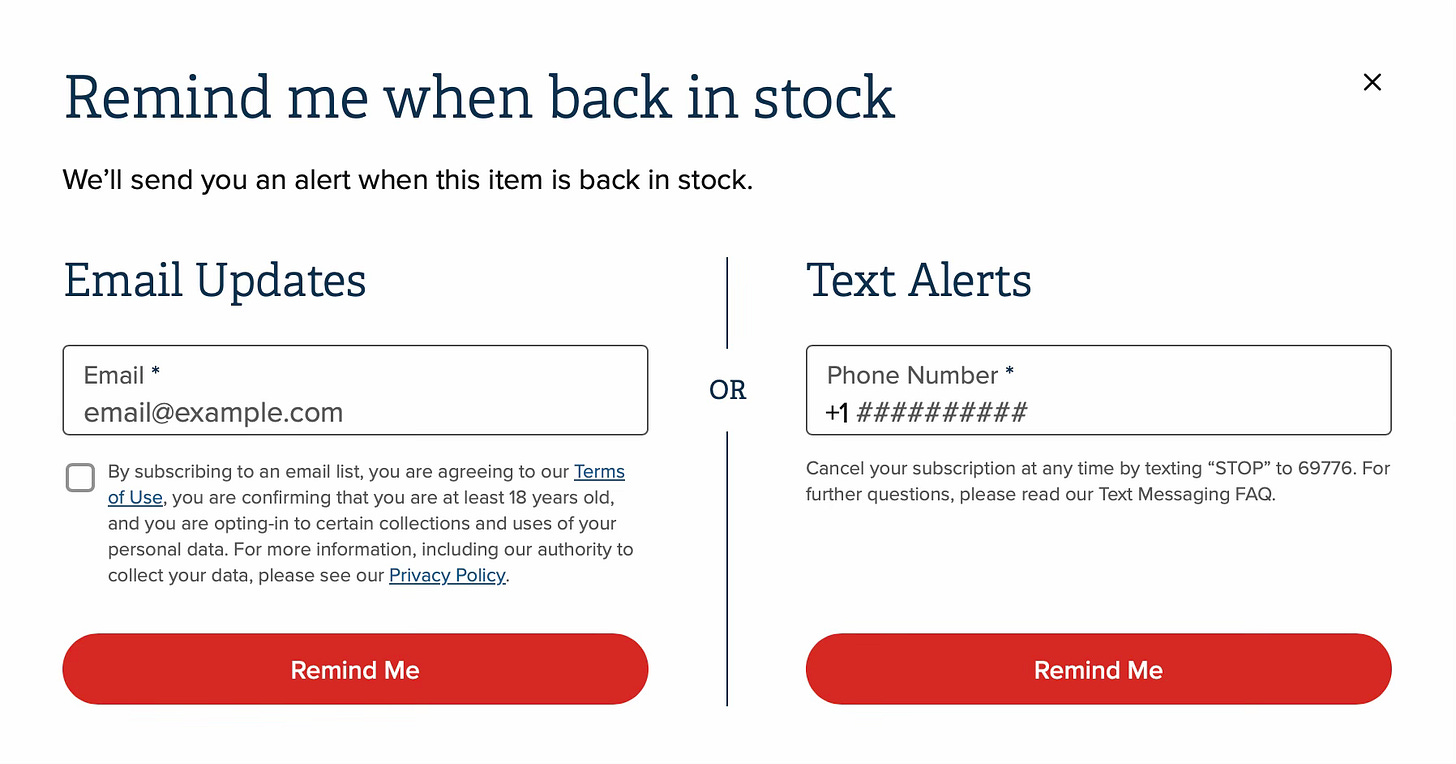
Task: Click the 'Phone Number *' field label
Action: click(920, 375)
